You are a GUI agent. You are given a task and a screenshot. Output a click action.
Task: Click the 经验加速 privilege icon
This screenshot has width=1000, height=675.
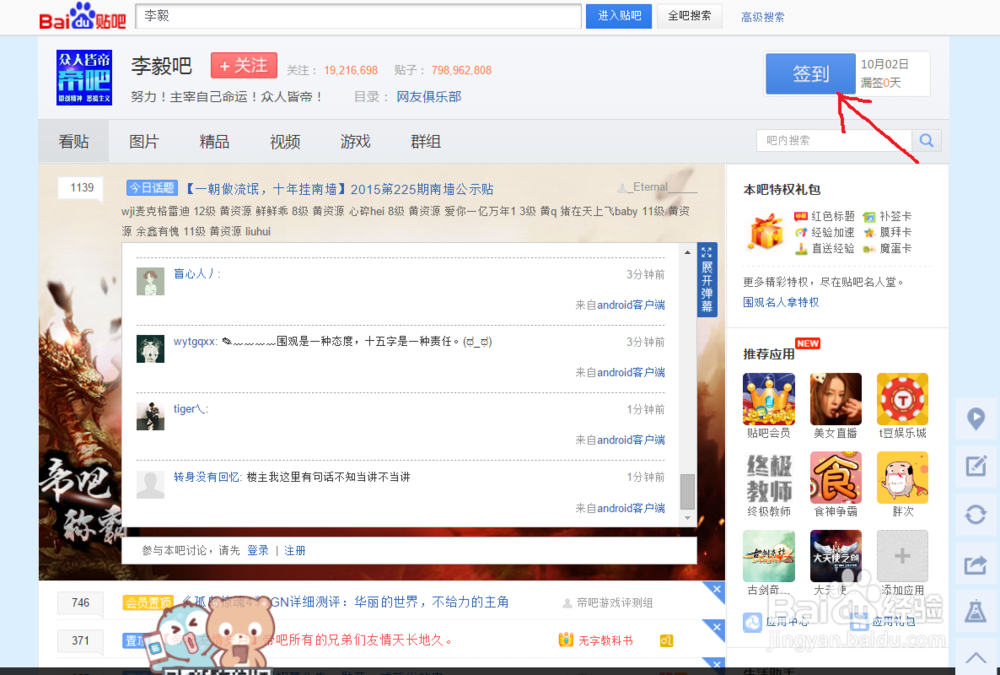(801, 232)
